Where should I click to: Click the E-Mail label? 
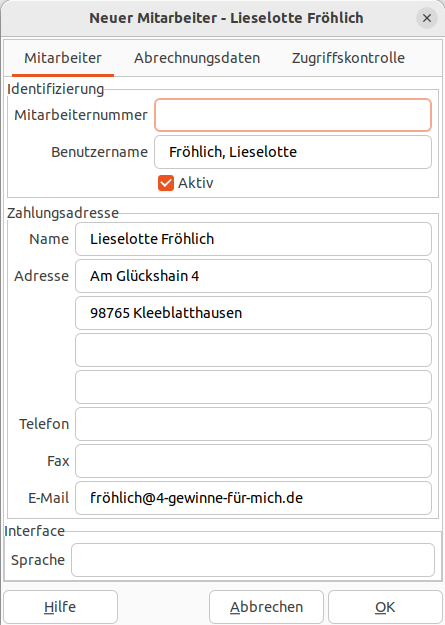pyautogui.click(x=49, y=498)
